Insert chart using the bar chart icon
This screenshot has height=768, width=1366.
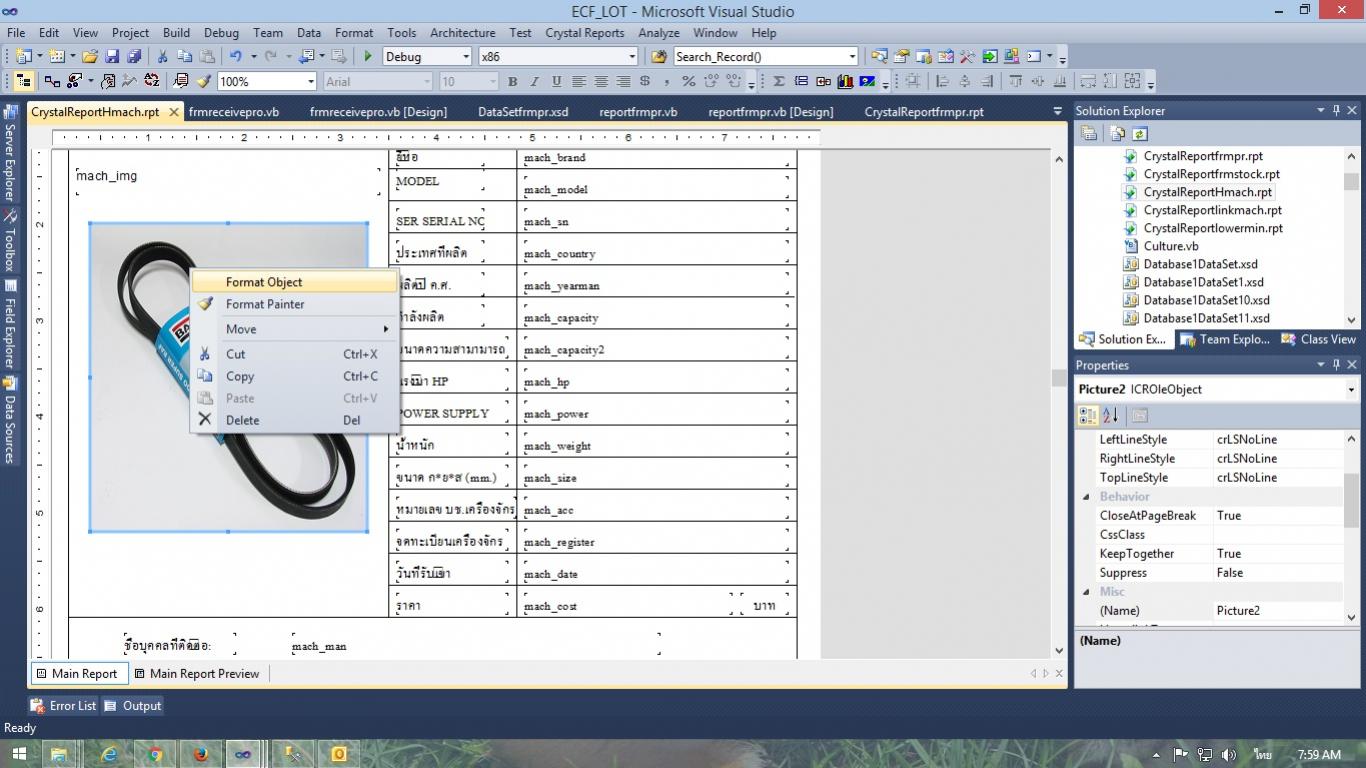(x=845, y=81)
